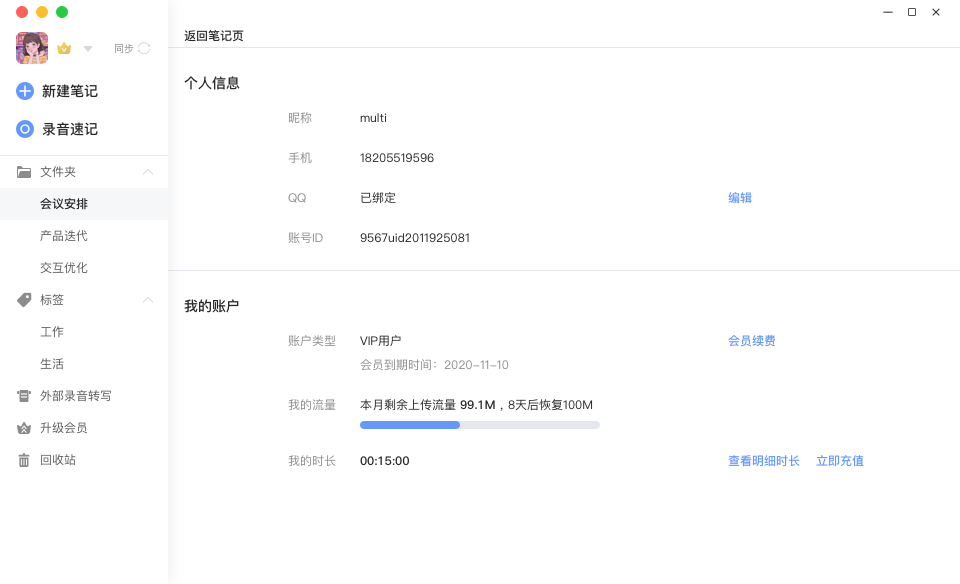This screenshot has height=584, width=960.
Task: Click the 标签 tag icon
Action: [24, 300]
